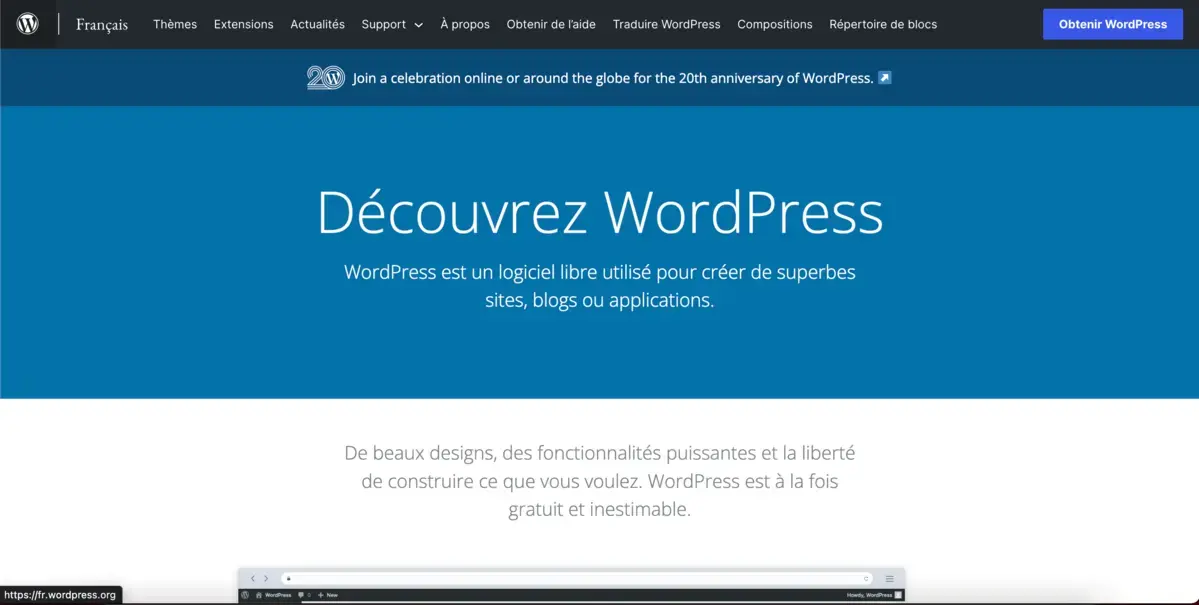The width and height of the screenshot is (1199, 605).
Task: Go to Compositions page
Action: [x=775, y=24]
